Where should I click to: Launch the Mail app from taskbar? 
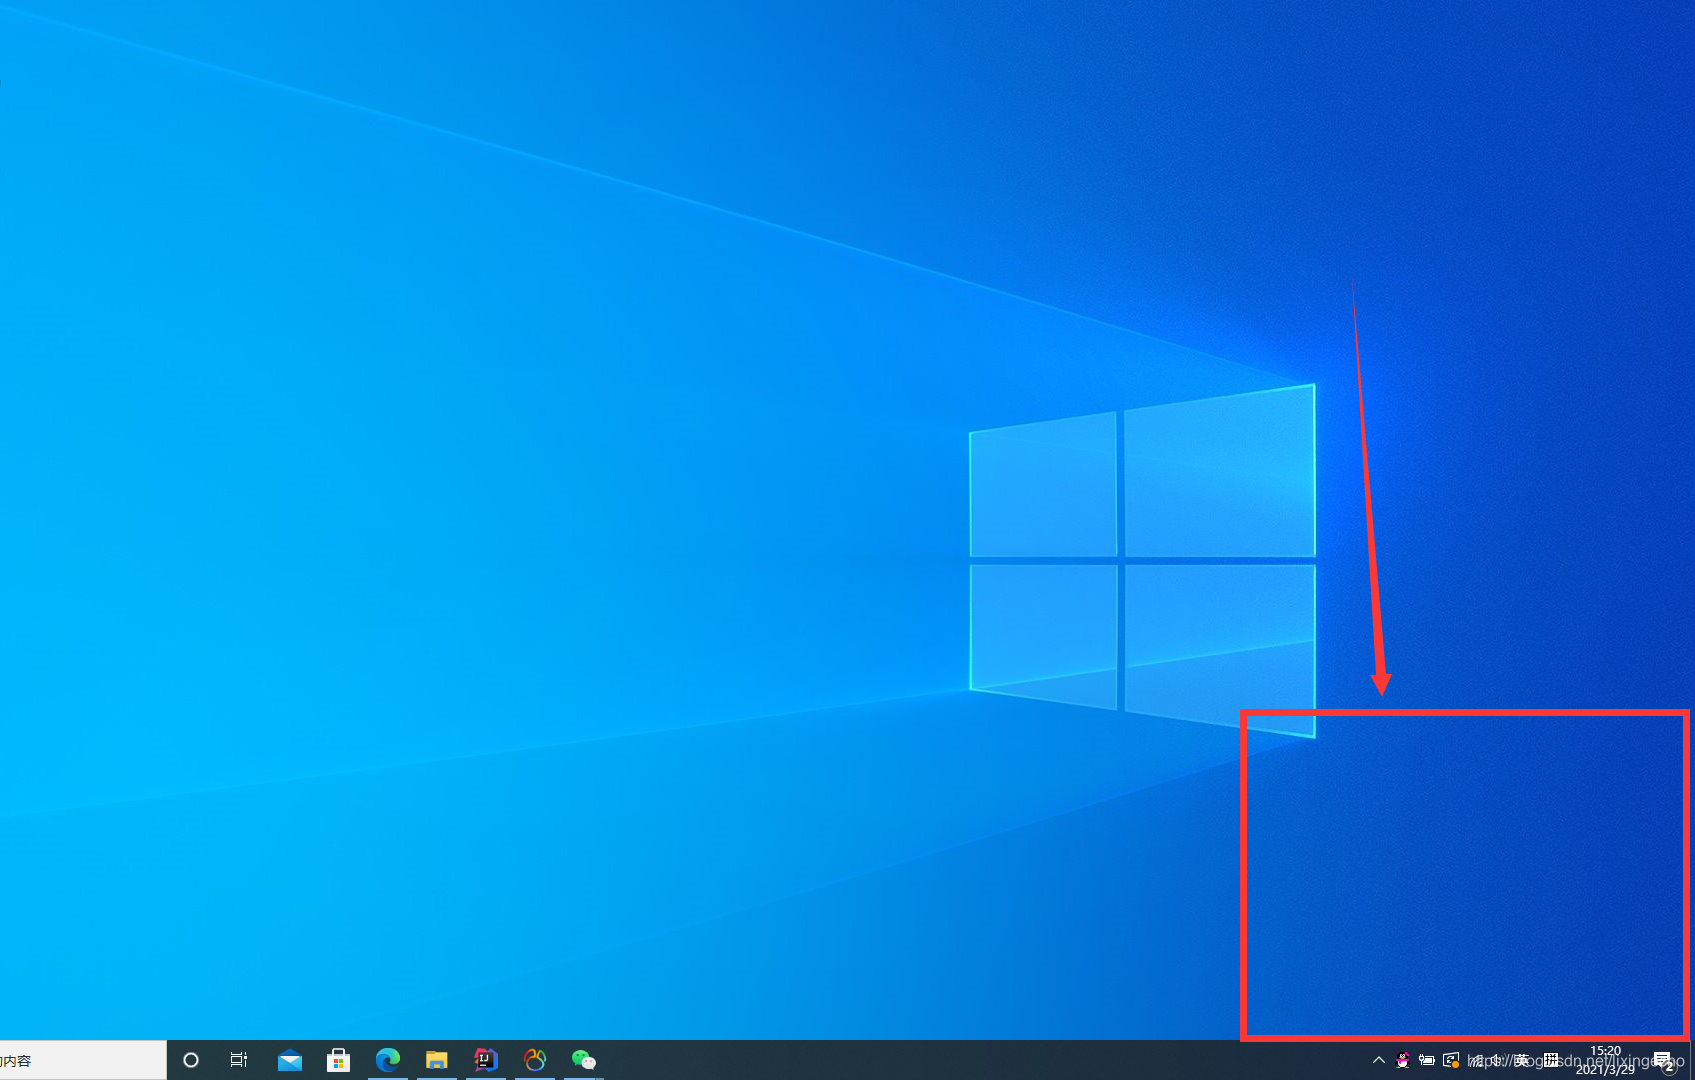pos(290,1060)
